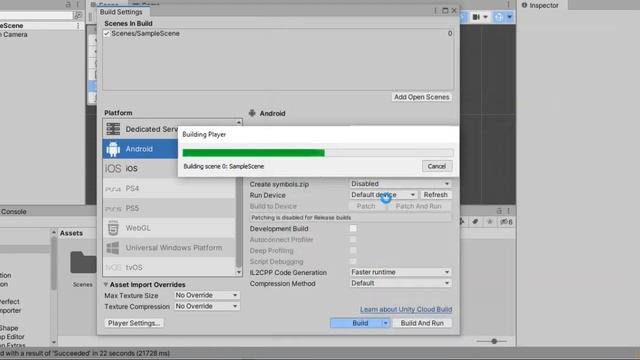Select the PS4 platform entry
This screenshot has height=360, width=640.
pos(169,189)
